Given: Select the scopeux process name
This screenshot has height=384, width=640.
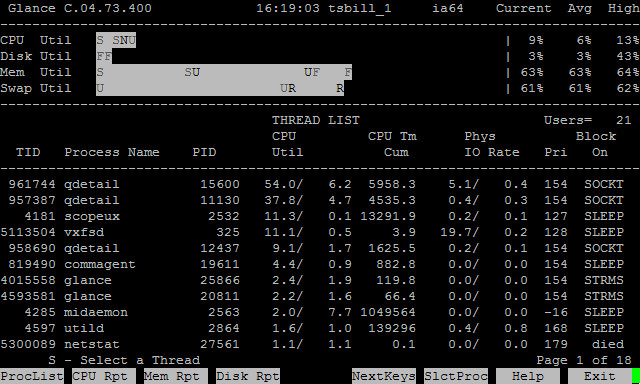Looking at the screenshot, I should click(92, 216).
